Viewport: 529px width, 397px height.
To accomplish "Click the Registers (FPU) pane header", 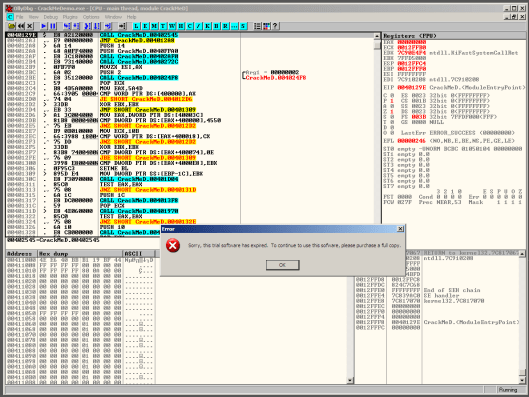I will tap(454, 35).
